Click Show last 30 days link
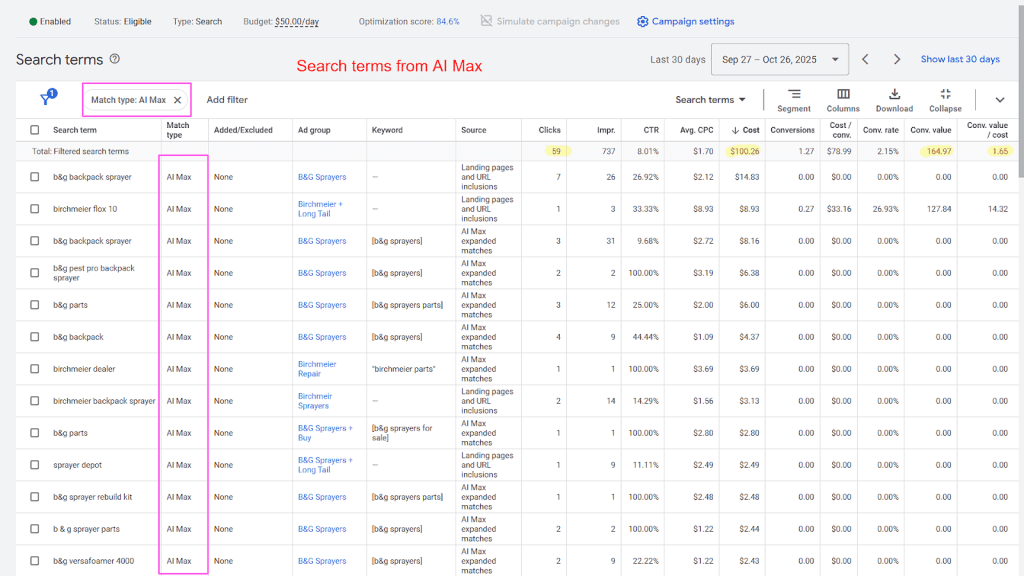This screenshot has height=576, width=1024. pyautogui.click(x=960, y=59)
